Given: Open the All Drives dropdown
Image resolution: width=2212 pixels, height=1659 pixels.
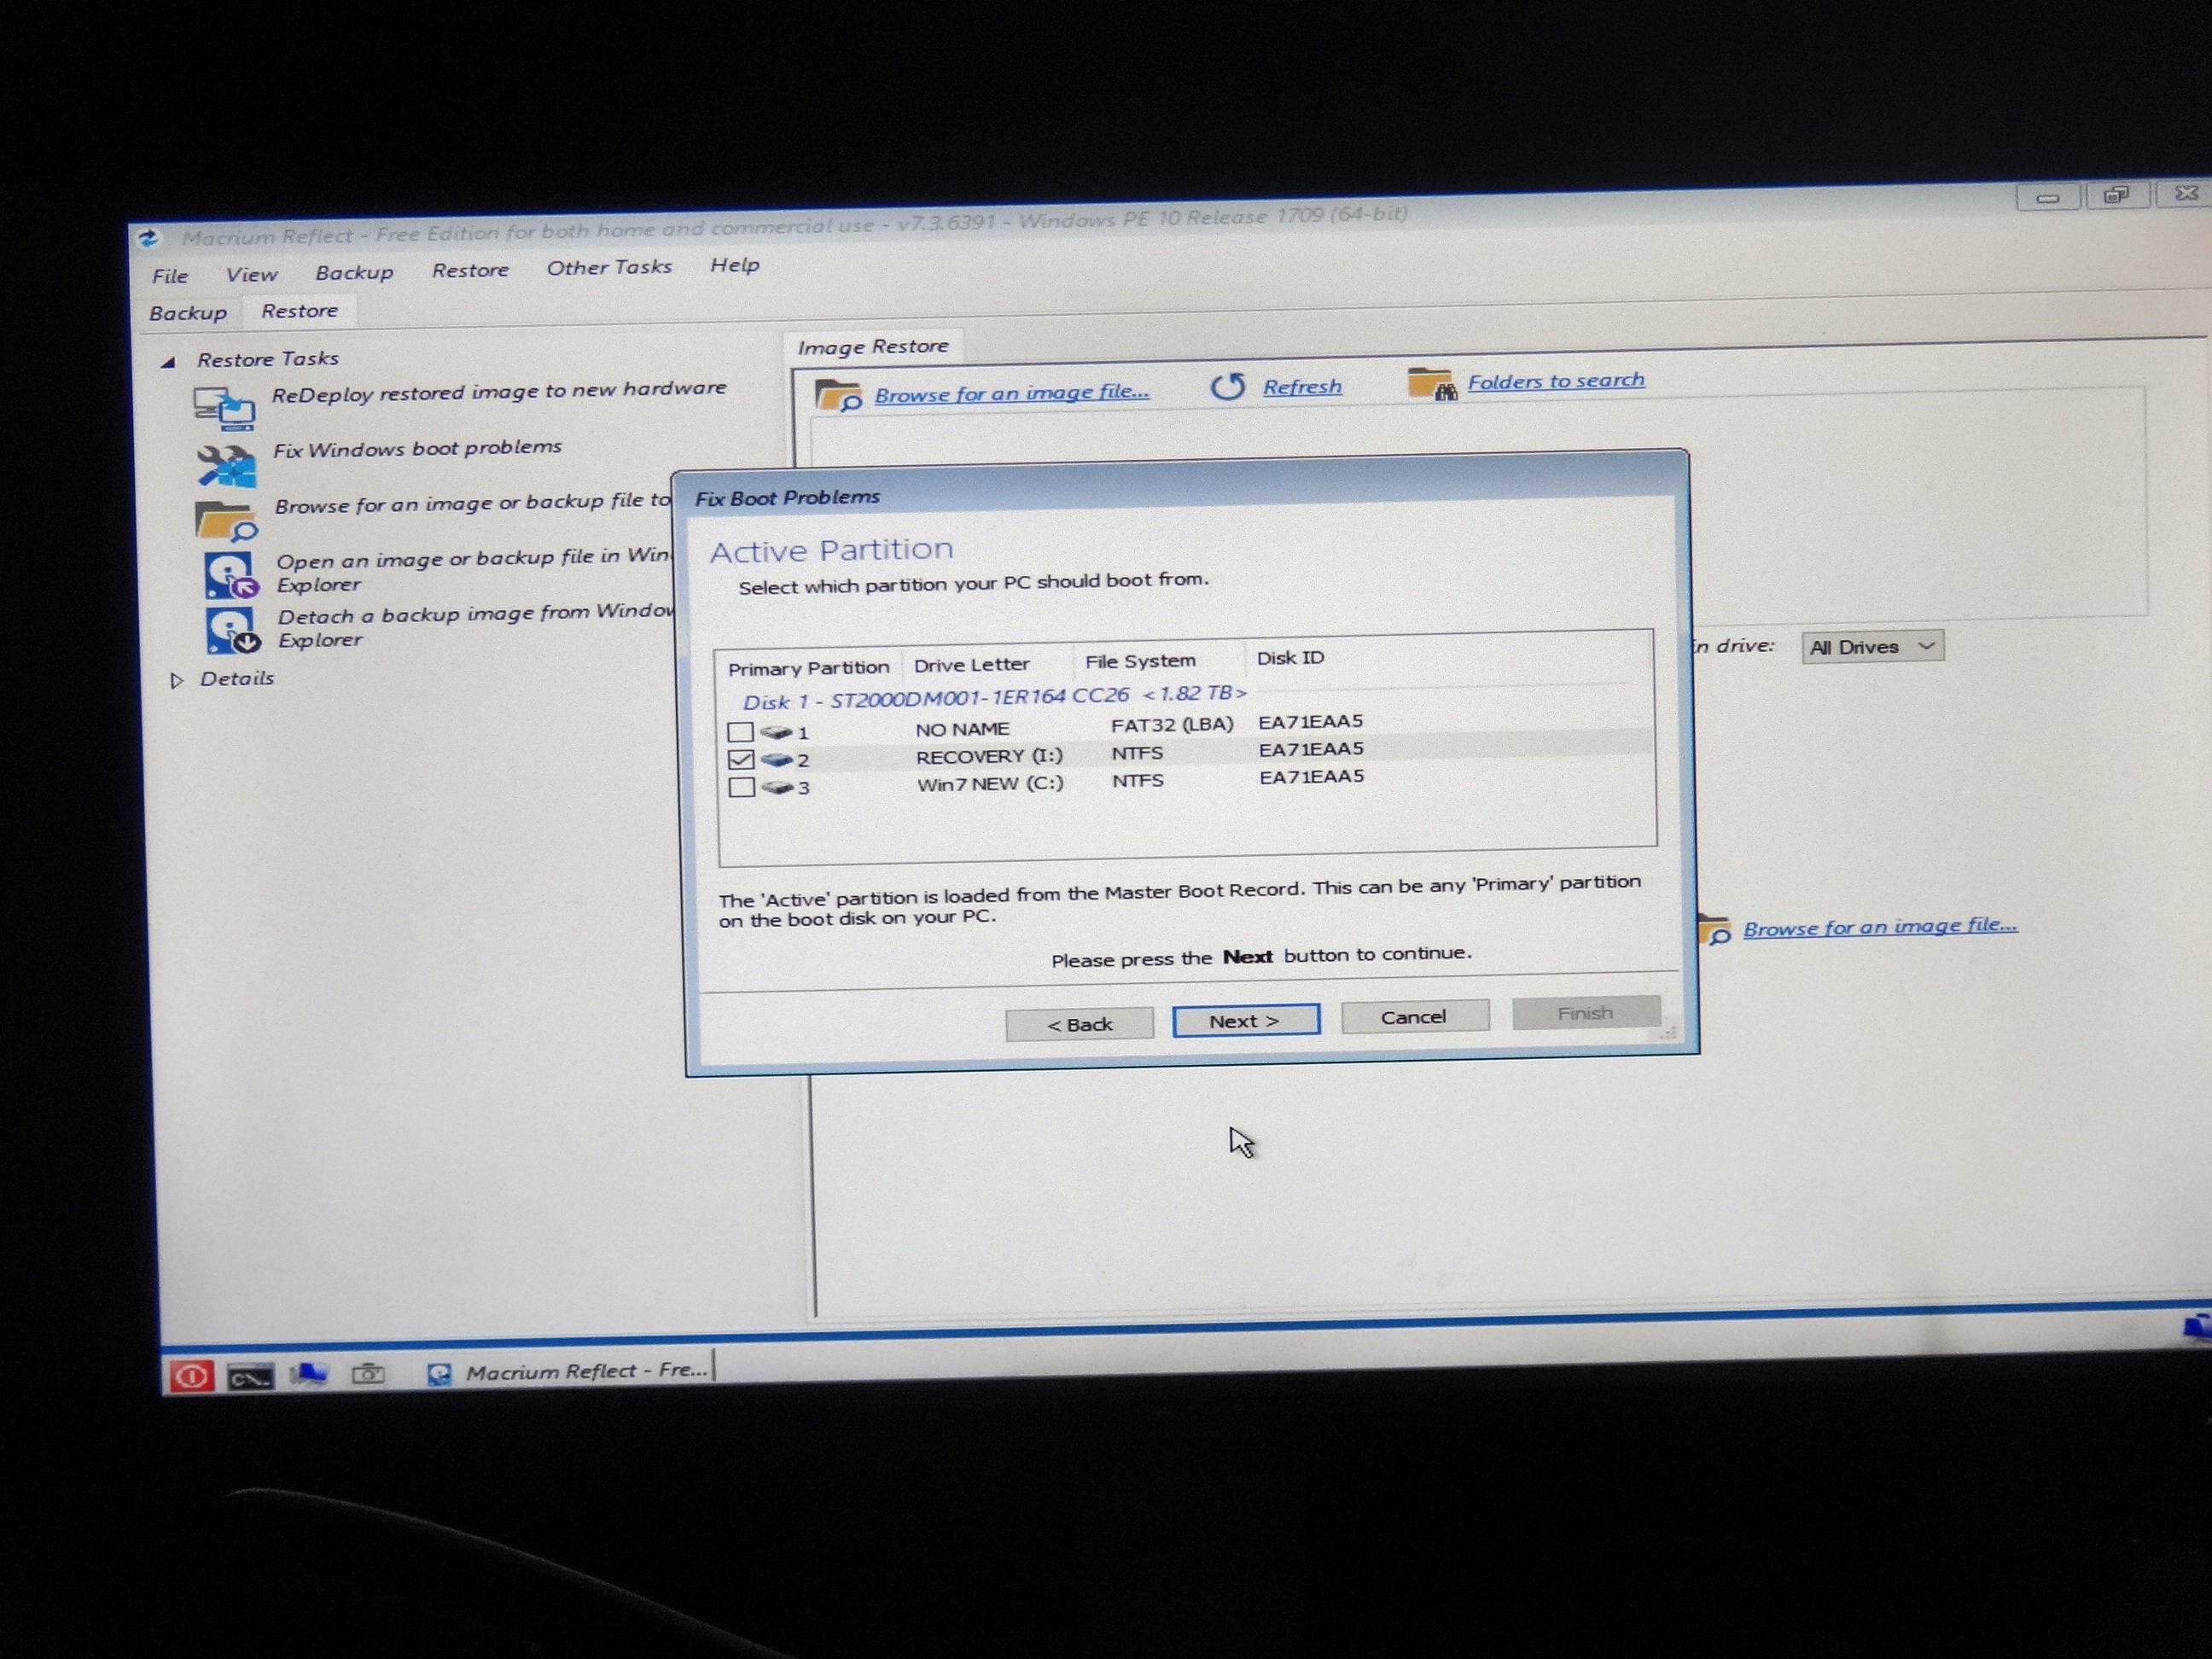Looking at the screenshot, I should 1872,647.
